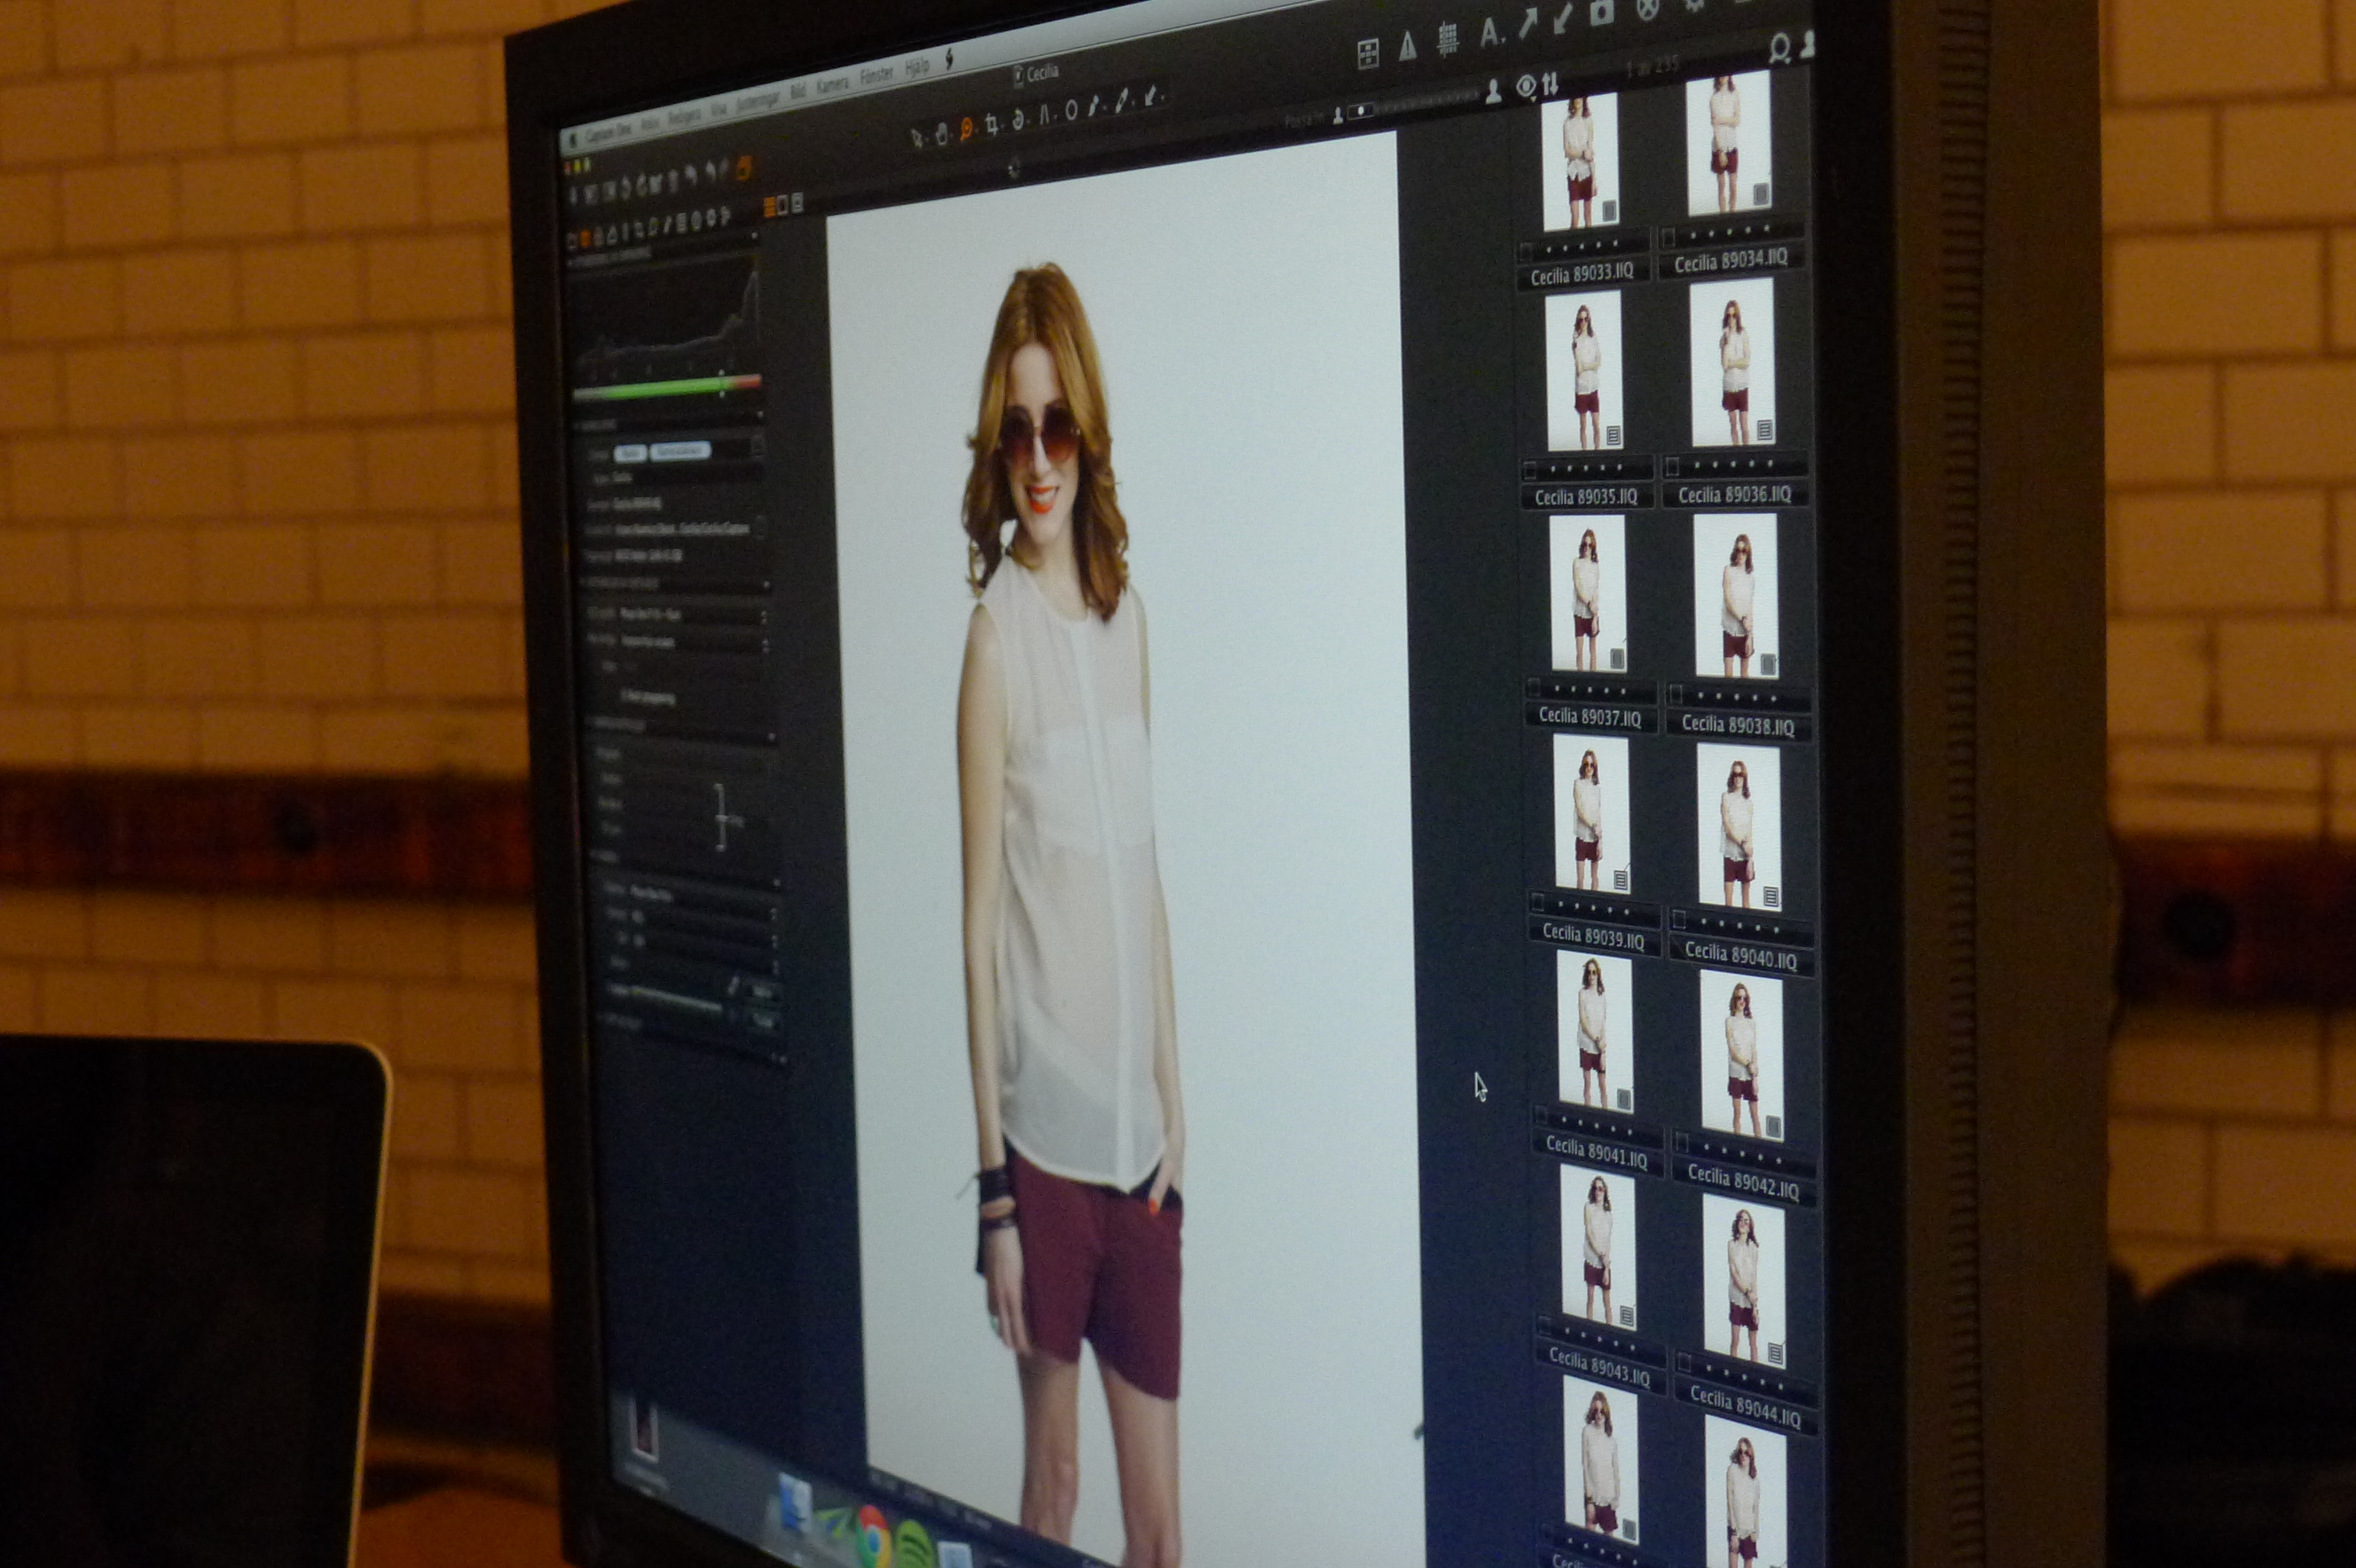Open the second dropdown below the capture info

[x=693, y=644]
